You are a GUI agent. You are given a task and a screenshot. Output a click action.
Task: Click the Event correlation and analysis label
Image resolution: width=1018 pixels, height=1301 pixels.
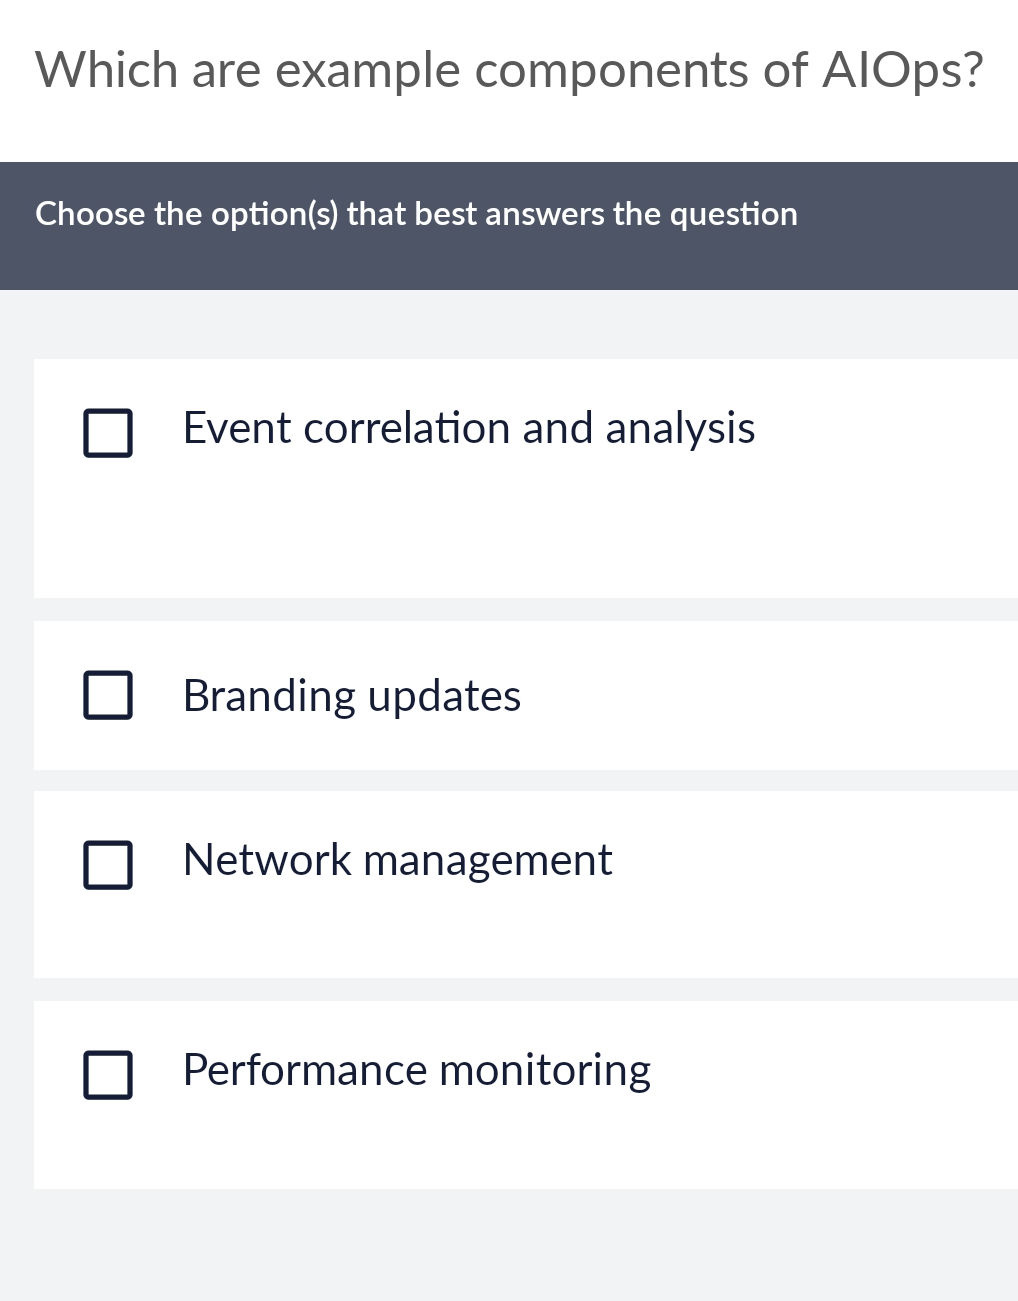469,430
